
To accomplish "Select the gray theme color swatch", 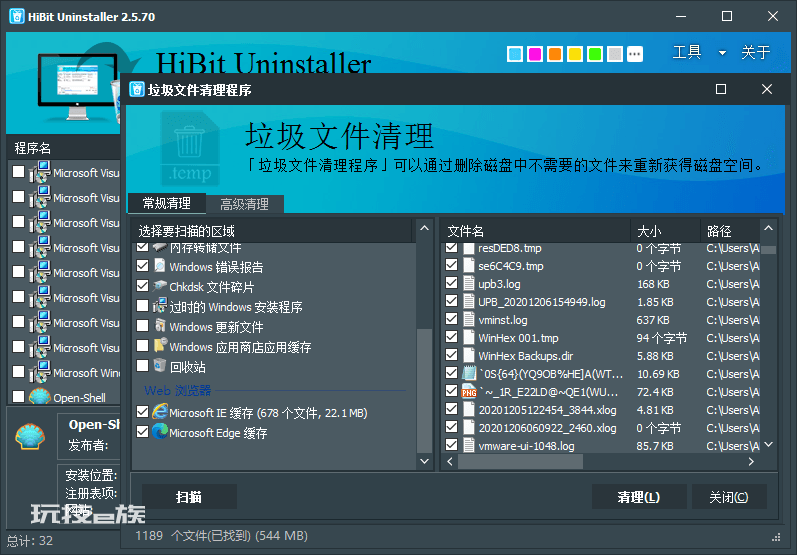I will [615, 53].
